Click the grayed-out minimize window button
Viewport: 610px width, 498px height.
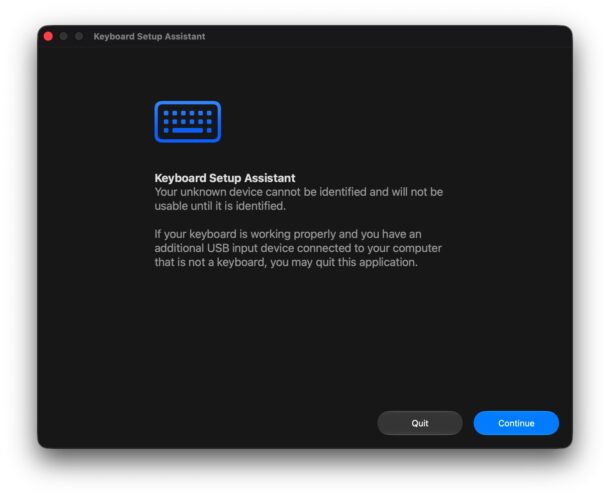click(x=63, y=36)
